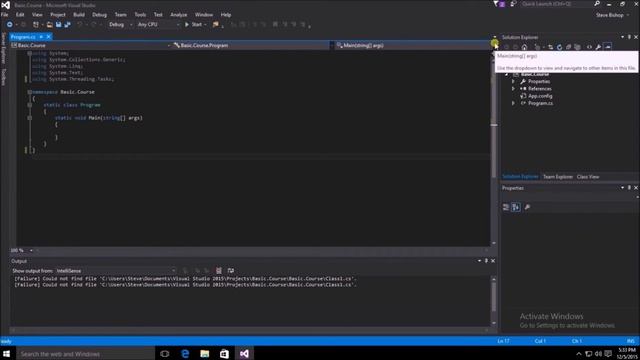Screen dimensions: 640x360
Task: Click the Show All Files icon
Action: tap(577, 47)
